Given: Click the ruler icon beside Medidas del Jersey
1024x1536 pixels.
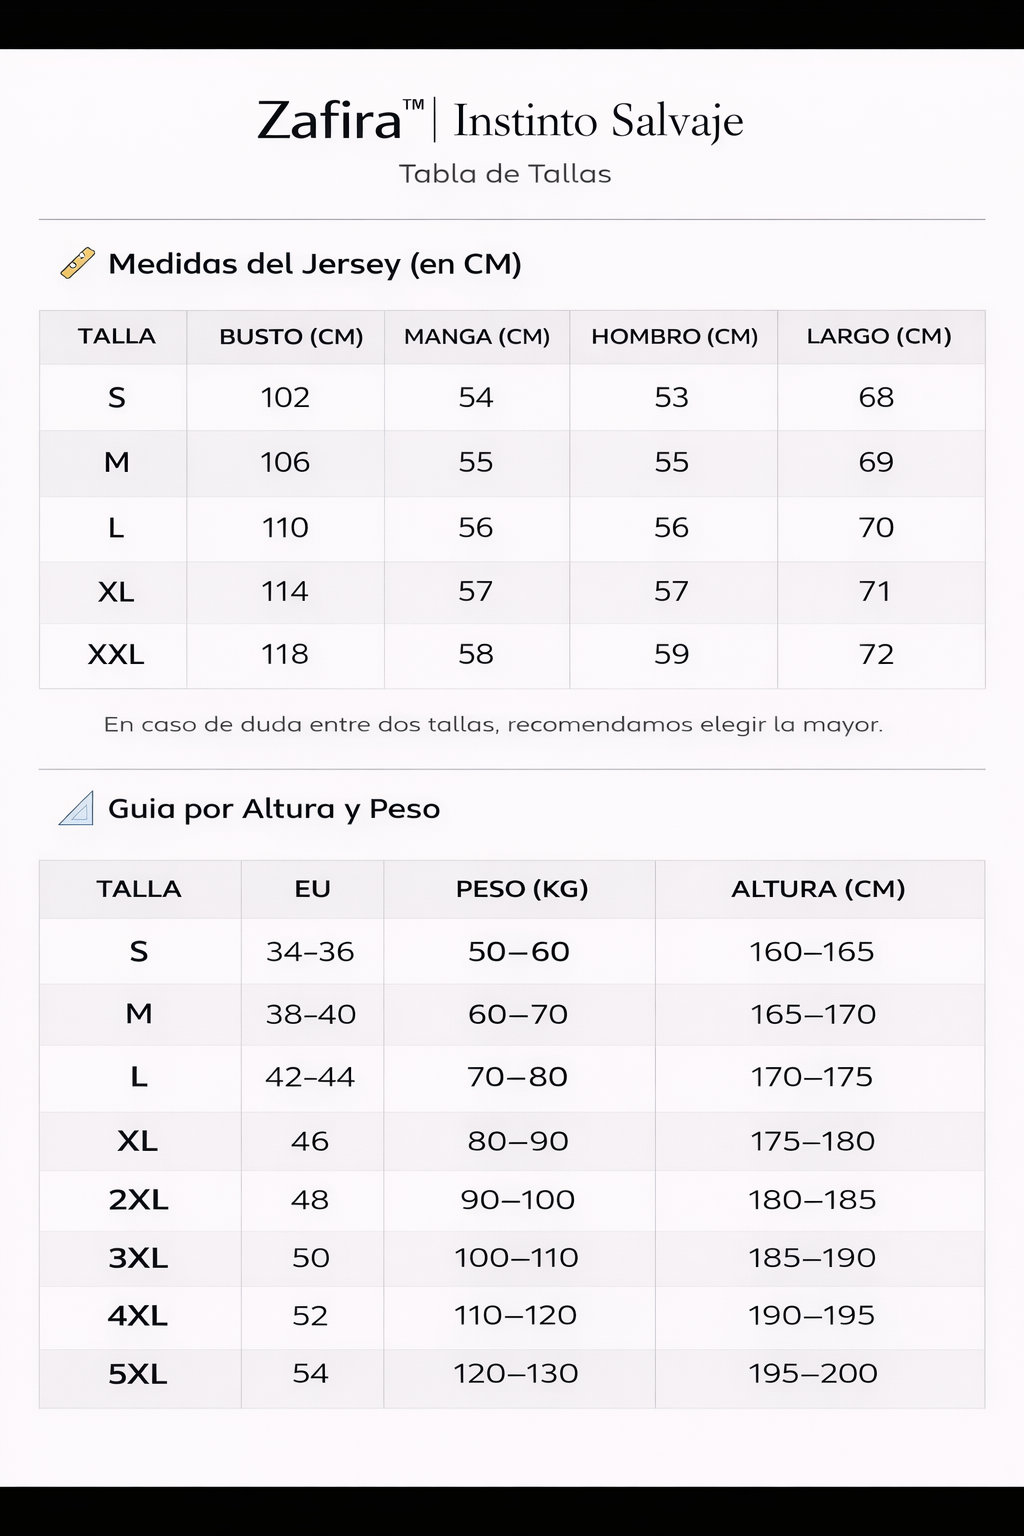Looking at the screenshot, I should pyautogui.click(x=77, y=263).
